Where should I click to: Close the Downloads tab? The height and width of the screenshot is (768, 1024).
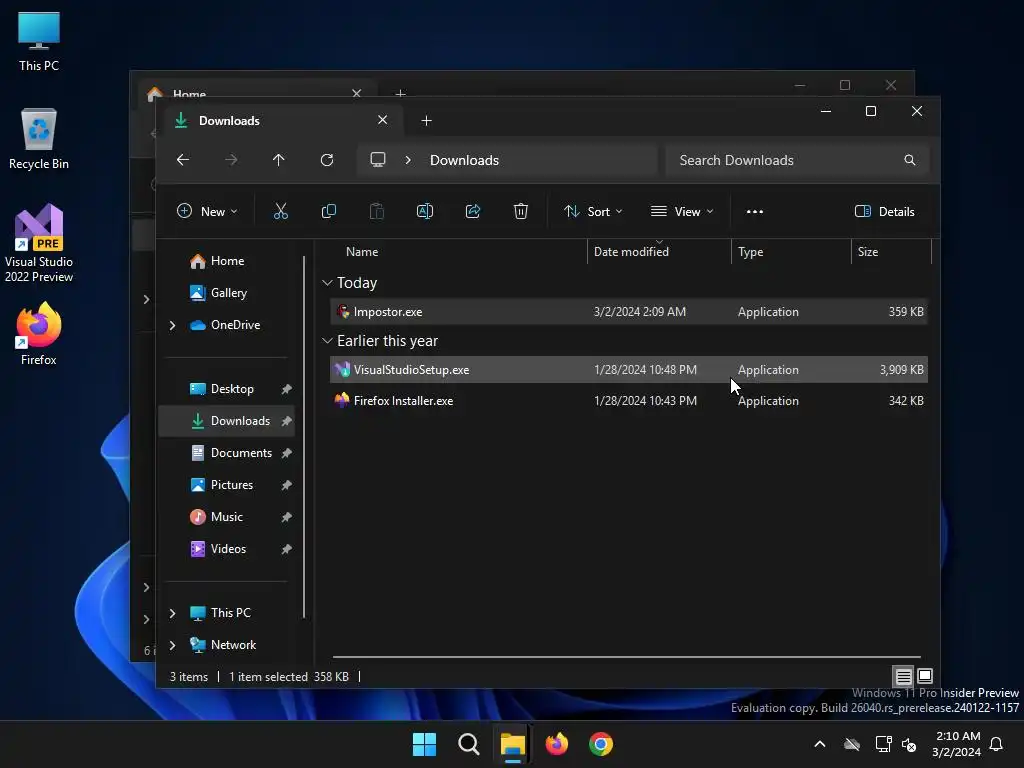click(x=382, y=120)
